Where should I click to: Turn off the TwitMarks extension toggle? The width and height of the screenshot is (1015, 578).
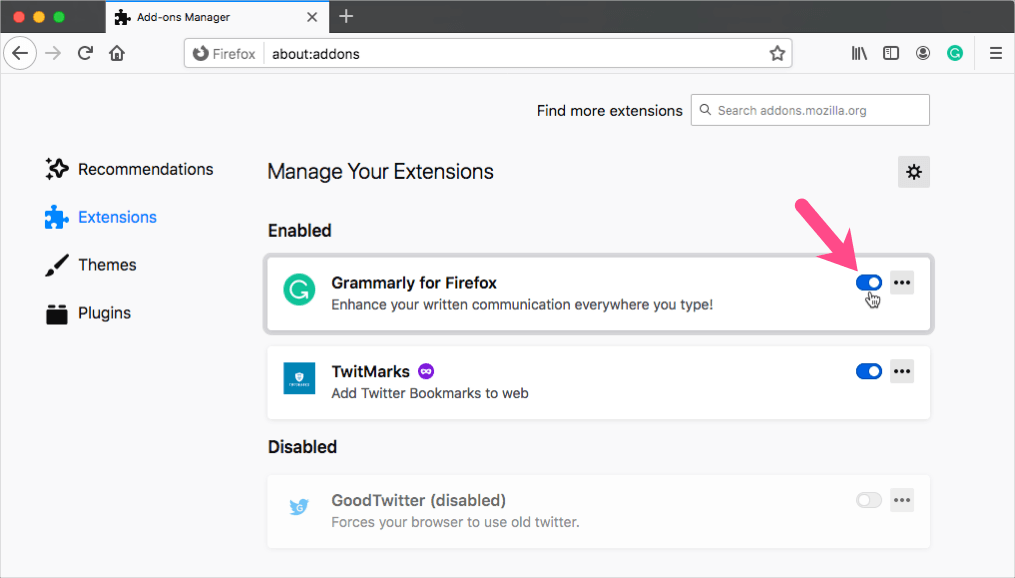tap(869, 371)
